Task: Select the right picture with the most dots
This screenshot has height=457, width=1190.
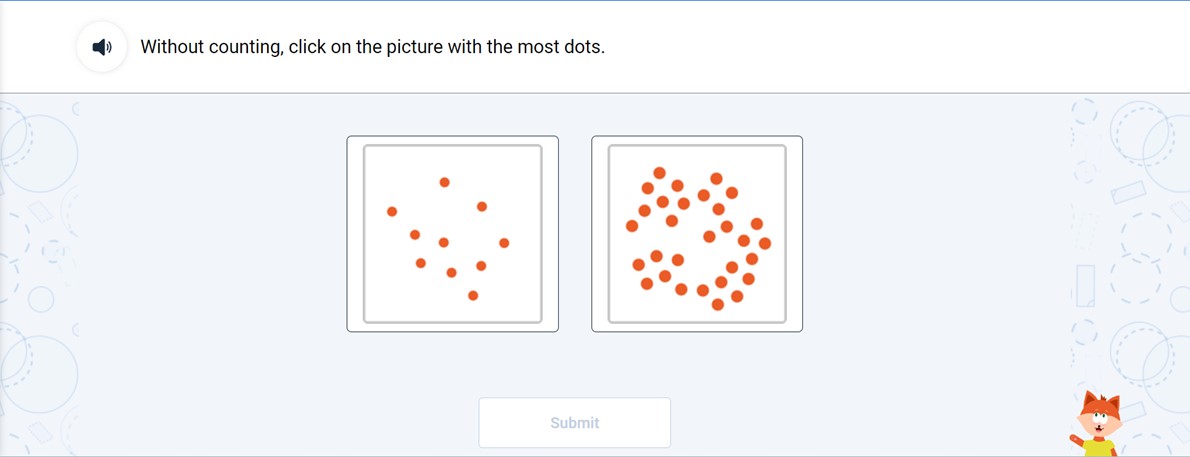Action: [697, 233]
